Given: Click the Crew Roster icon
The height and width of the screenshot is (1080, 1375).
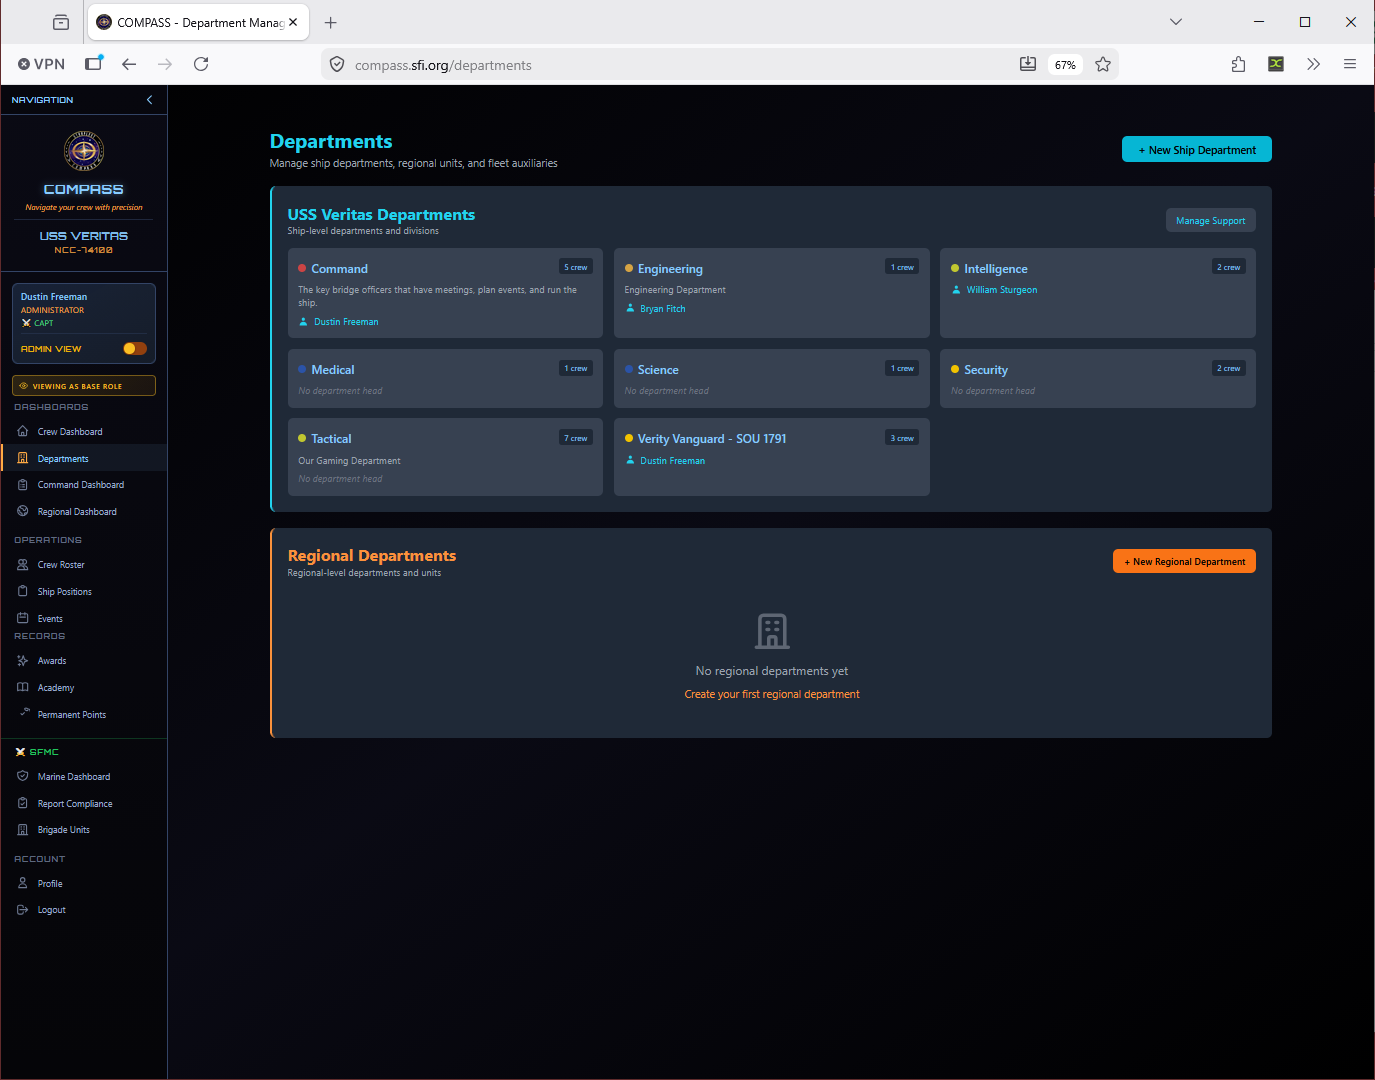Looking at the screenshot, I should [x=23, y=565].
